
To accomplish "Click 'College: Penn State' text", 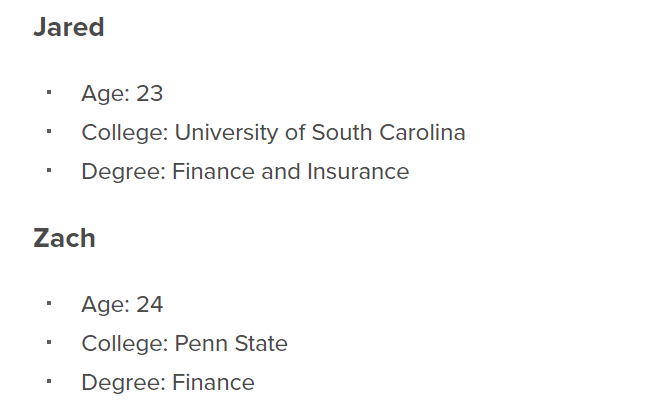I will [184, 343].
